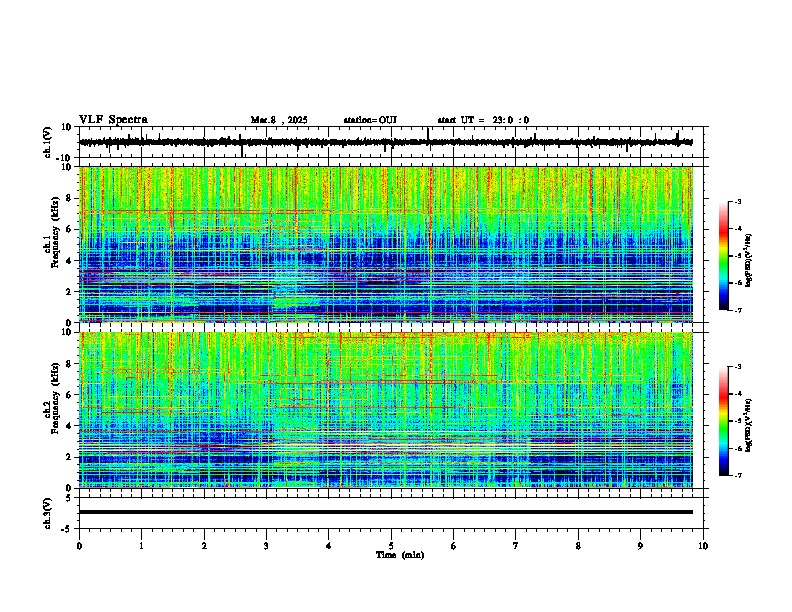Click time axis tick label "9"
792x612 pixels.
coord(640,546)
